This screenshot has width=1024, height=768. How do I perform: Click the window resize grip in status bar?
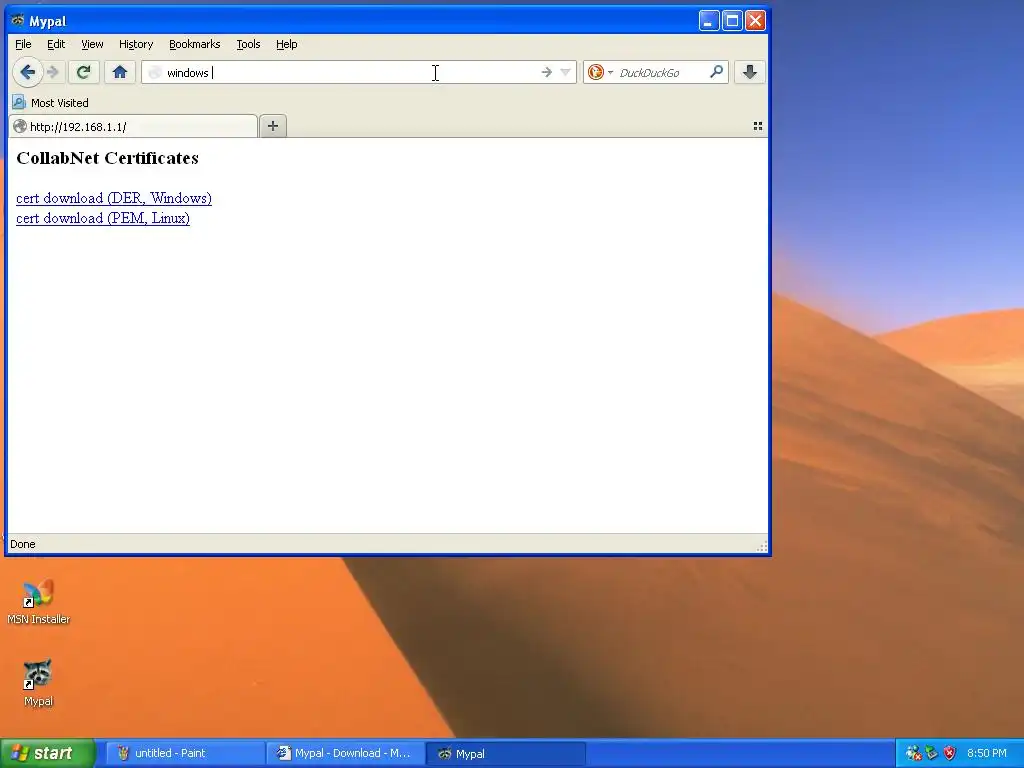[x=761, y=547]
